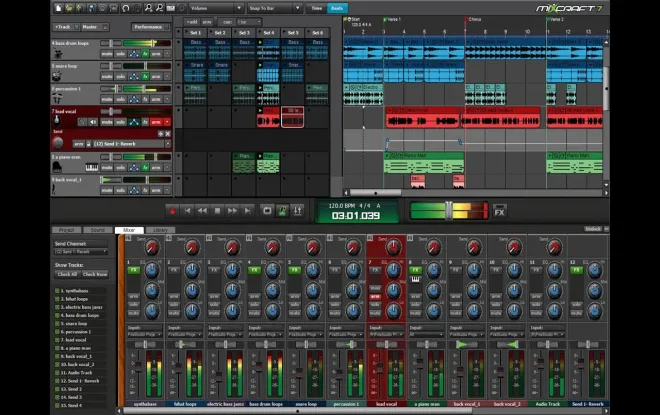
Task: Click the +Track button
Action: tap(64, 27)
